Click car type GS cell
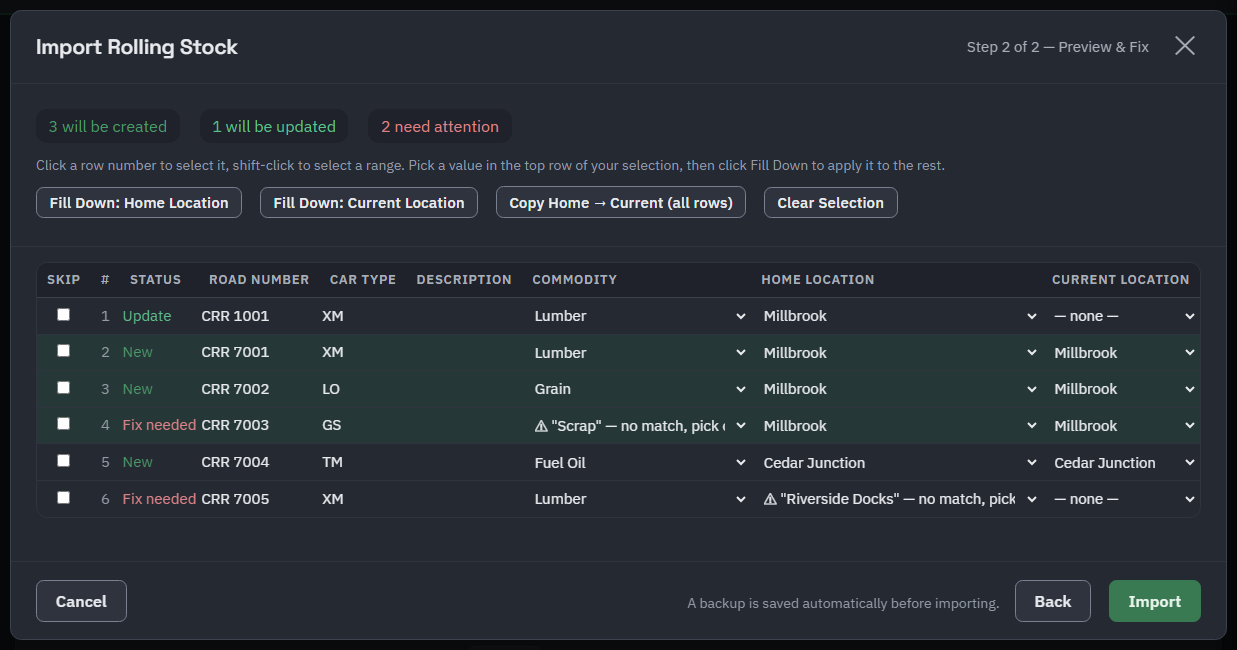Image resolution: width=1237 pixels, height=650 pixels. 332,425
